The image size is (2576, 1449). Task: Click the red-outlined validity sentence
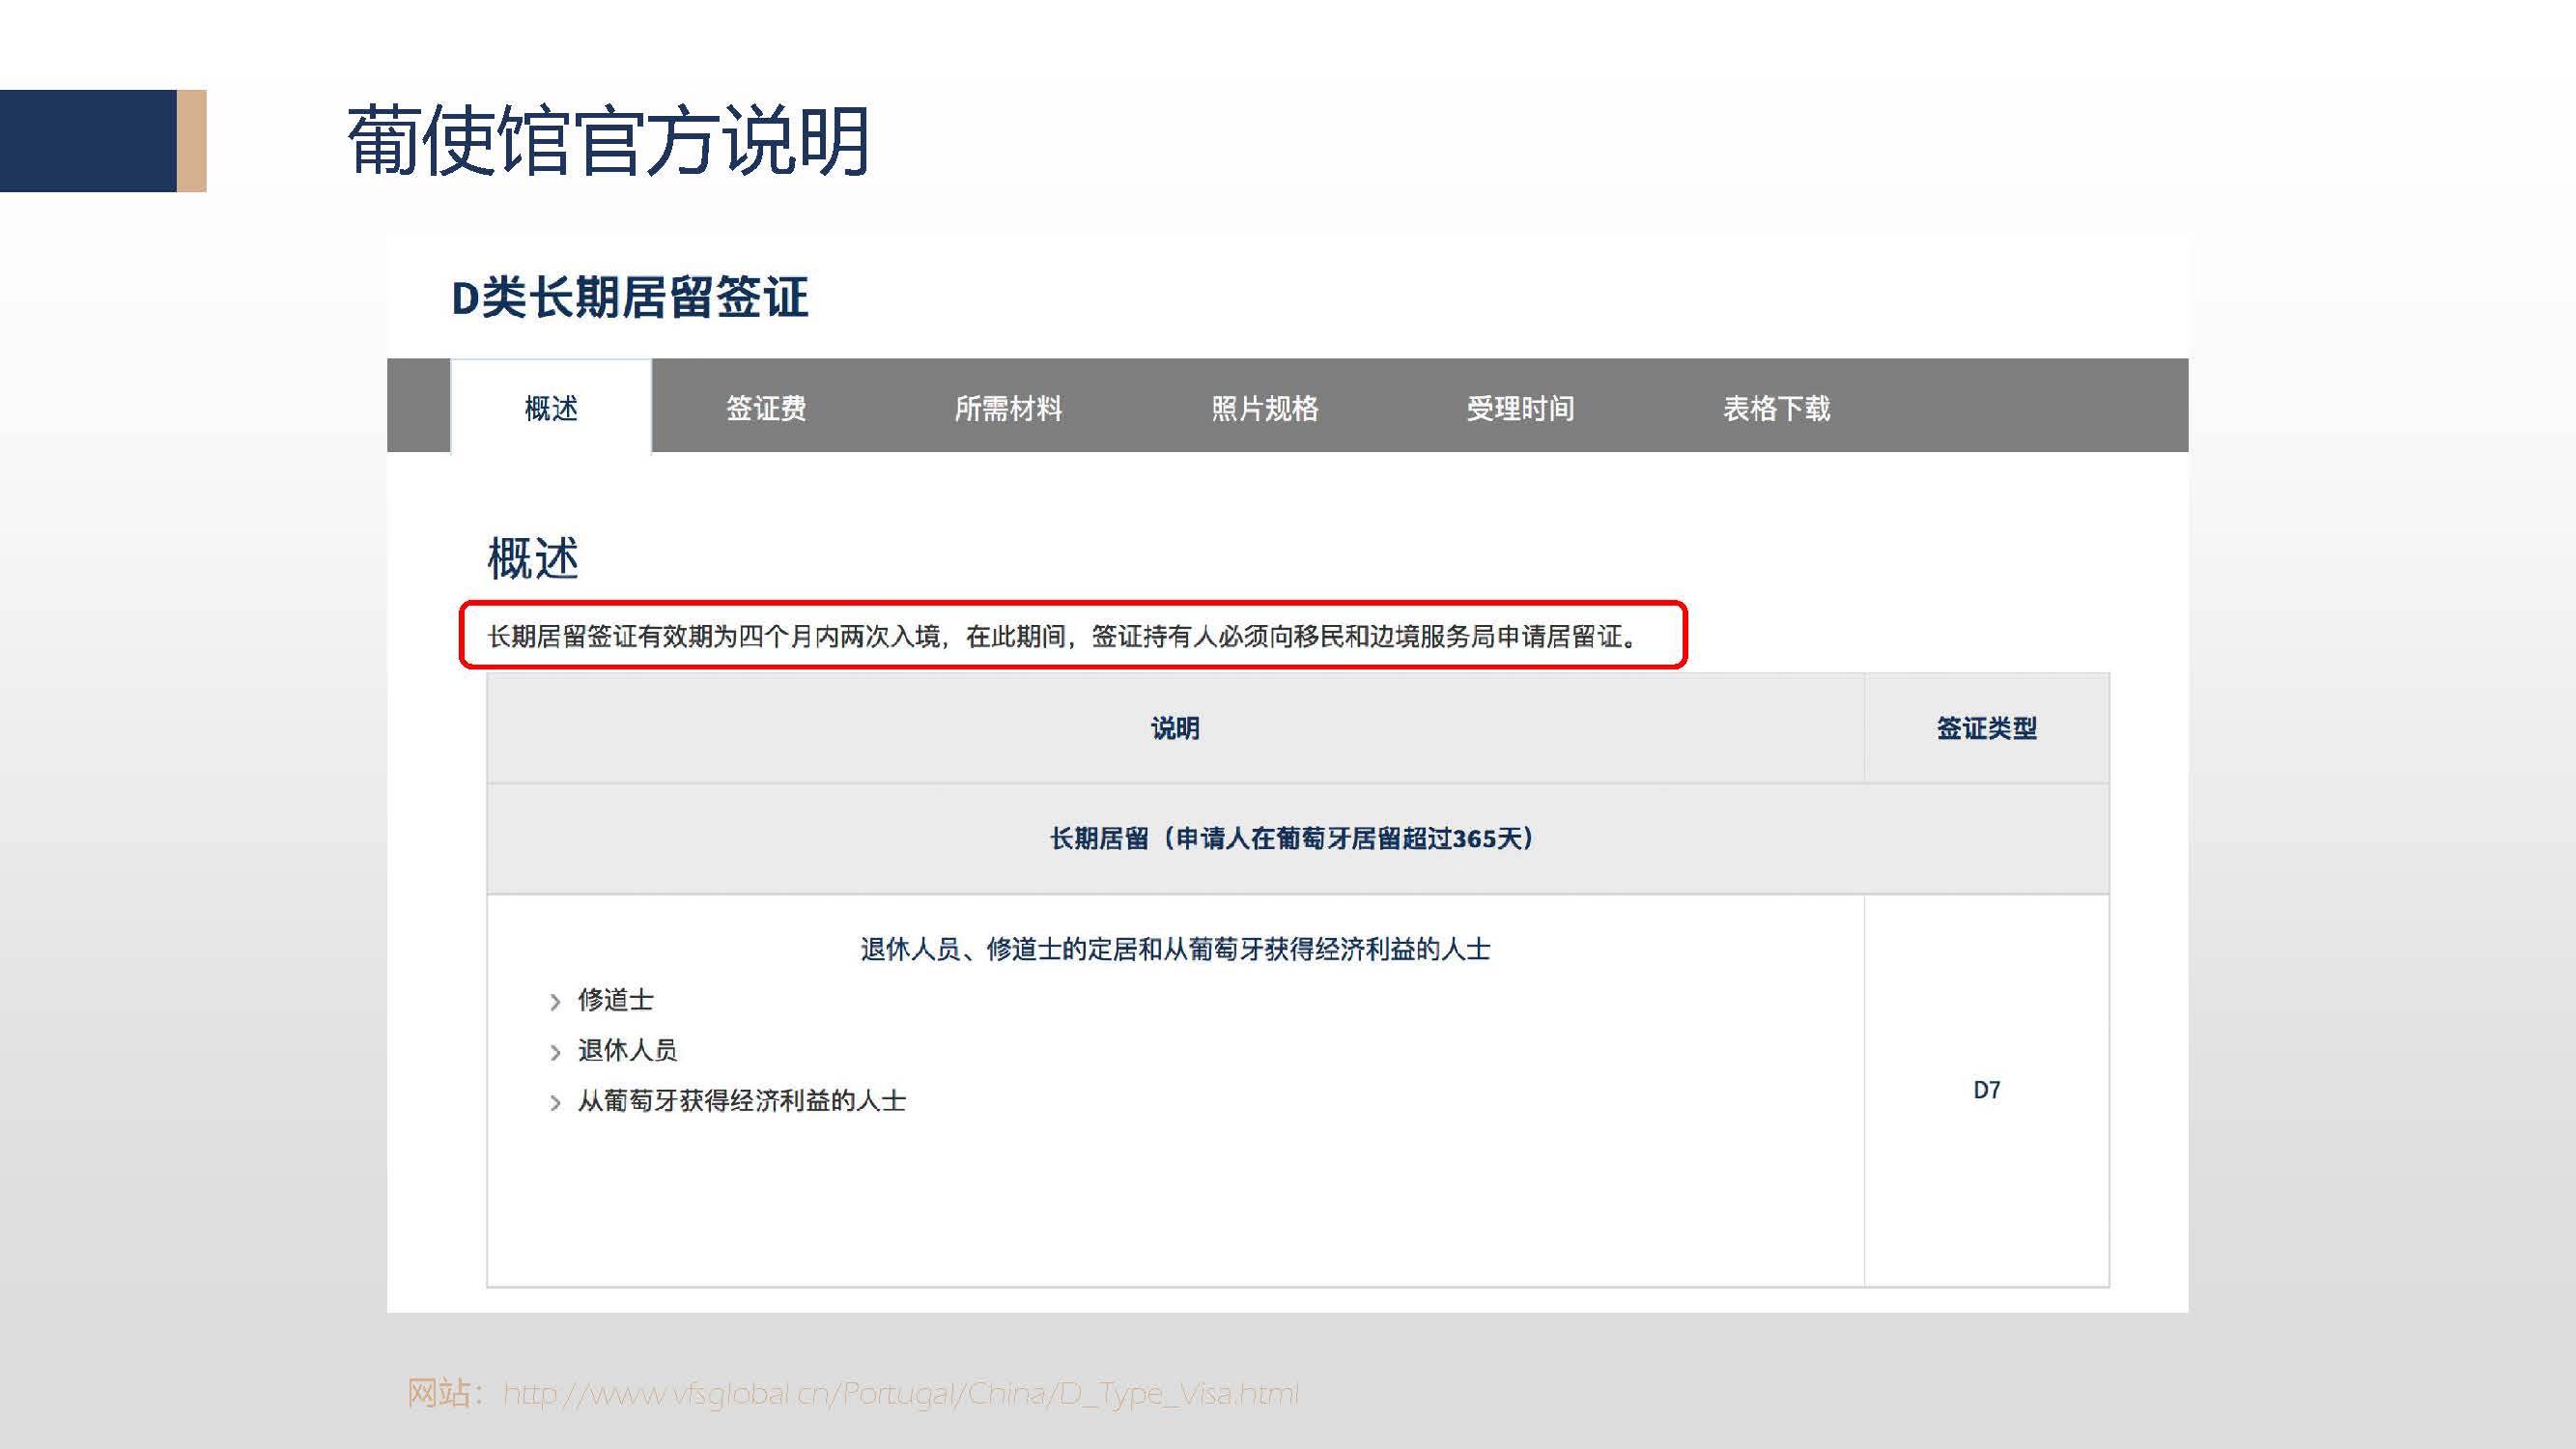pos(1063,636)
